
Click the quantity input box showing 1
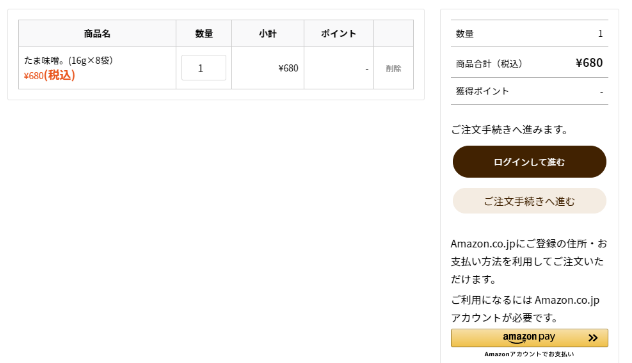pos(204,68)
